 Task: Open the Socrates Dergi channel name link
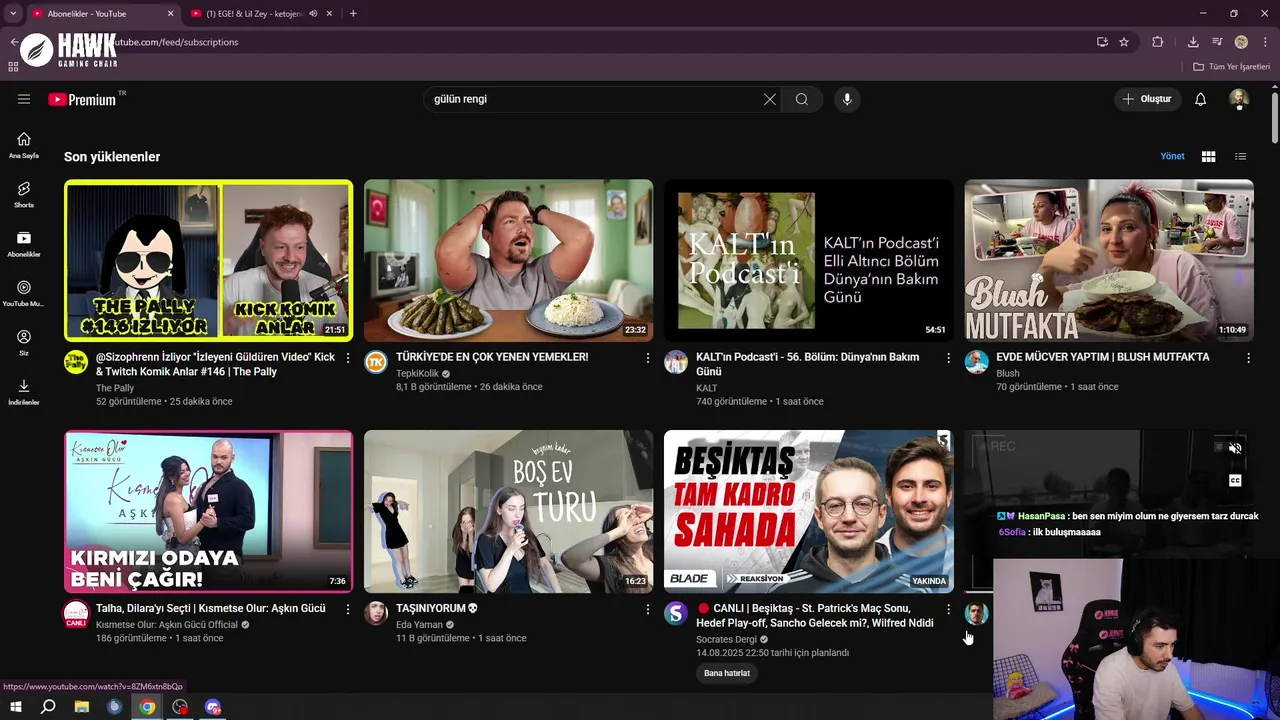726,639
